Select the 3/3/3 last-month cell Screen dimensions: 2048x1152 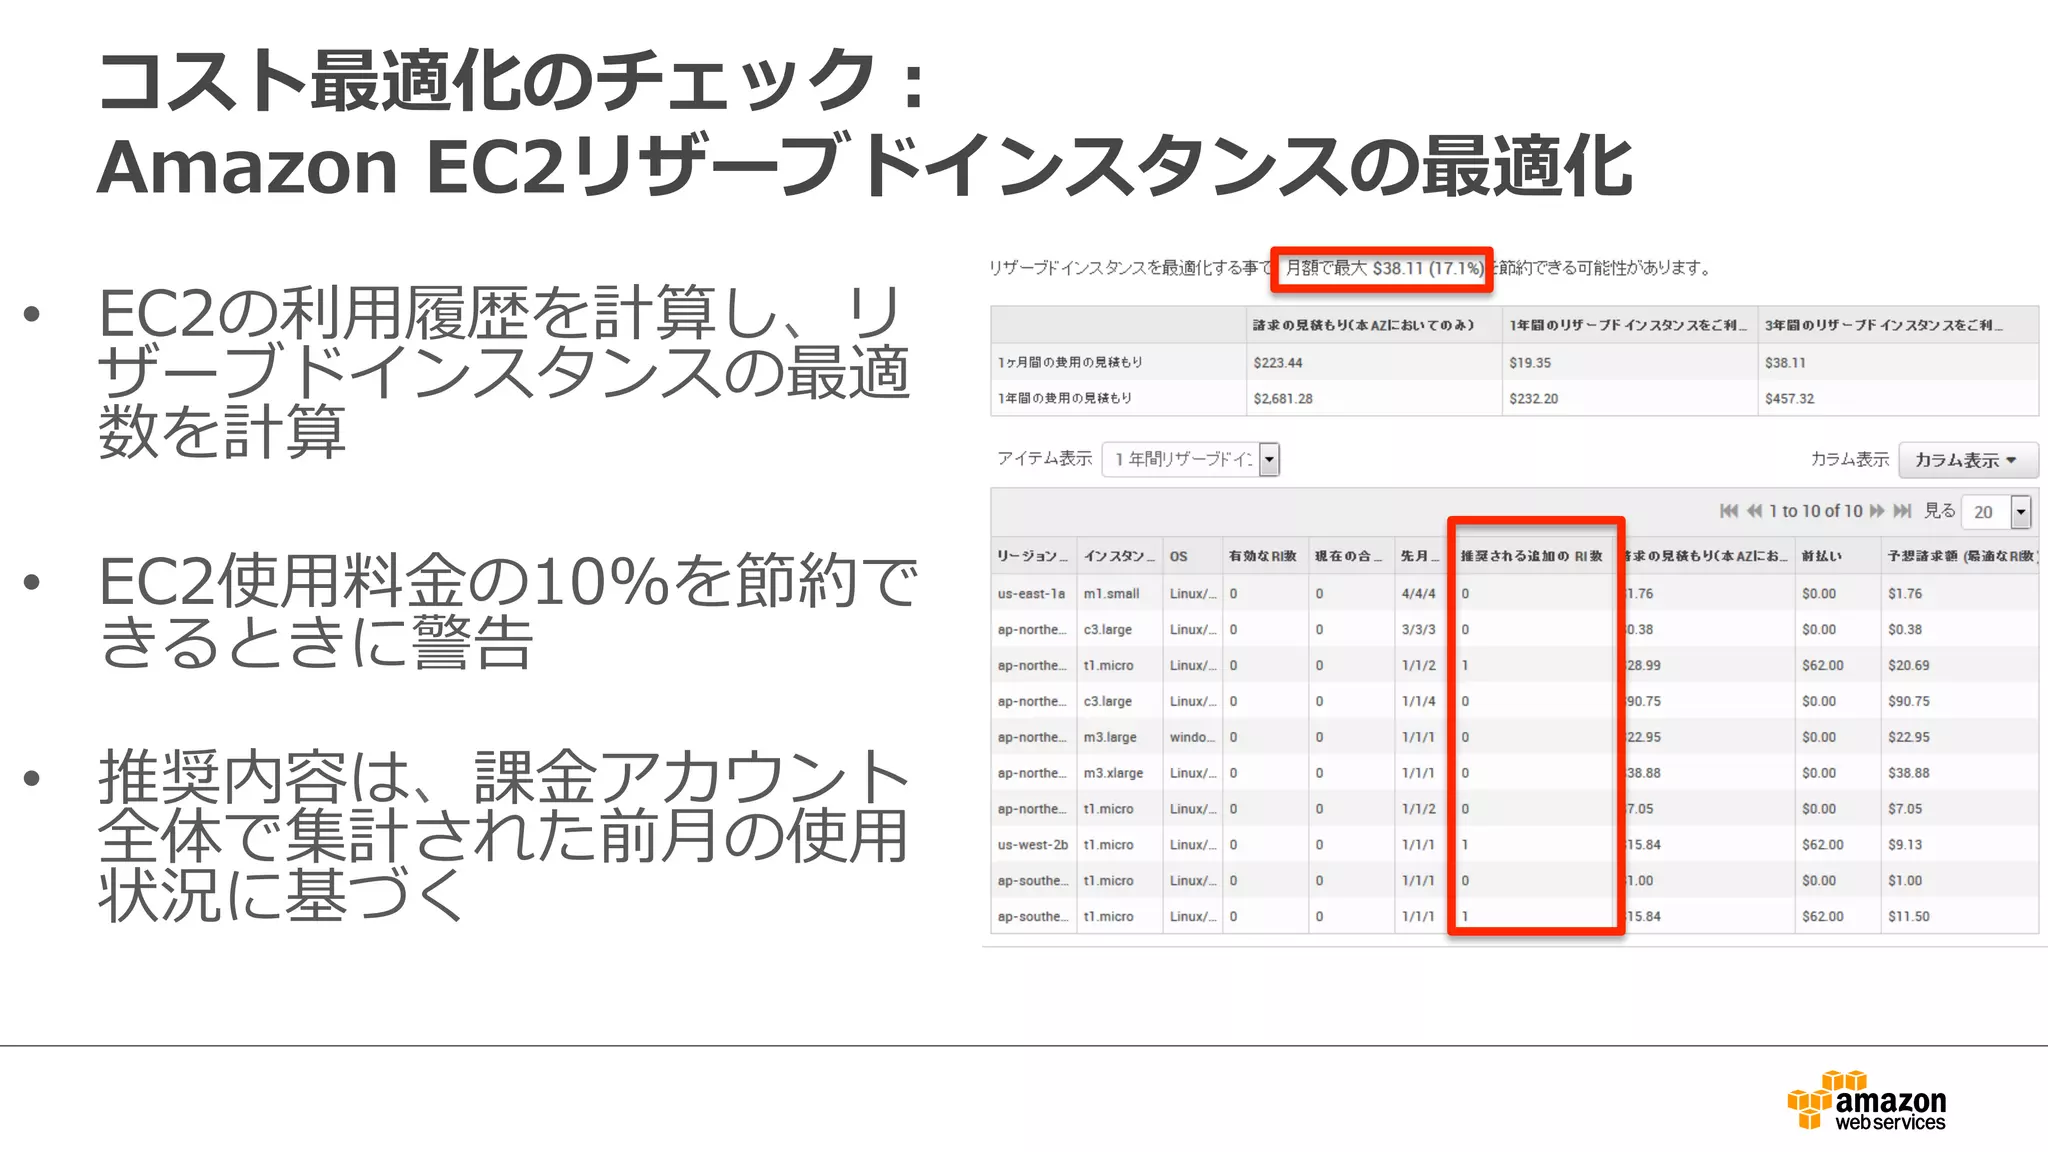(x=1420, y=630)
